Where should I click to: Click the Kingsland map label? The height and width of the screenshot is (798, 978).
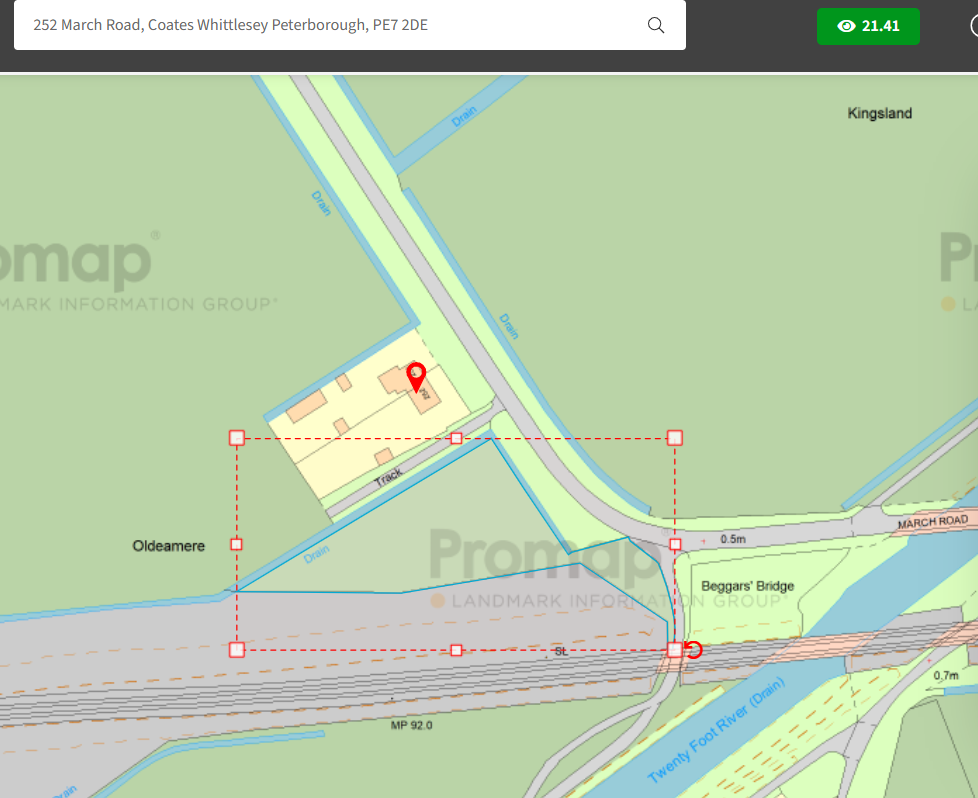tap(879, 113)
